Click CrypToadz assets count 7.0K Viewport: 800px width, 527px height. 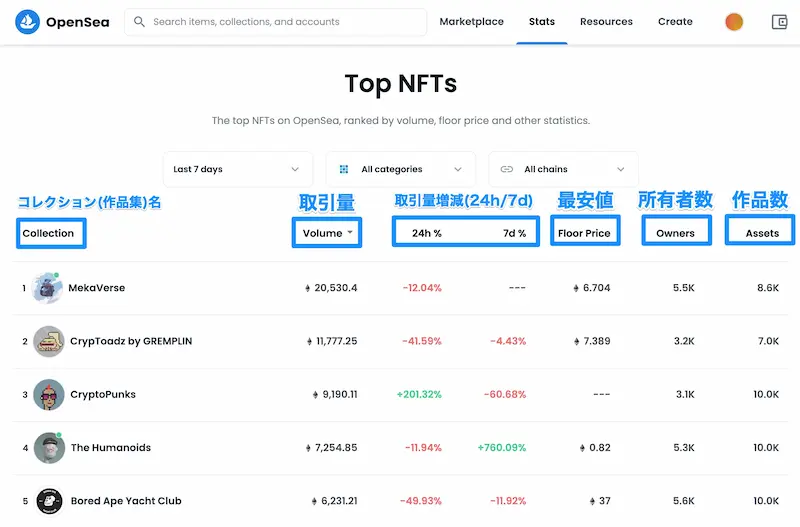(768, 341)
